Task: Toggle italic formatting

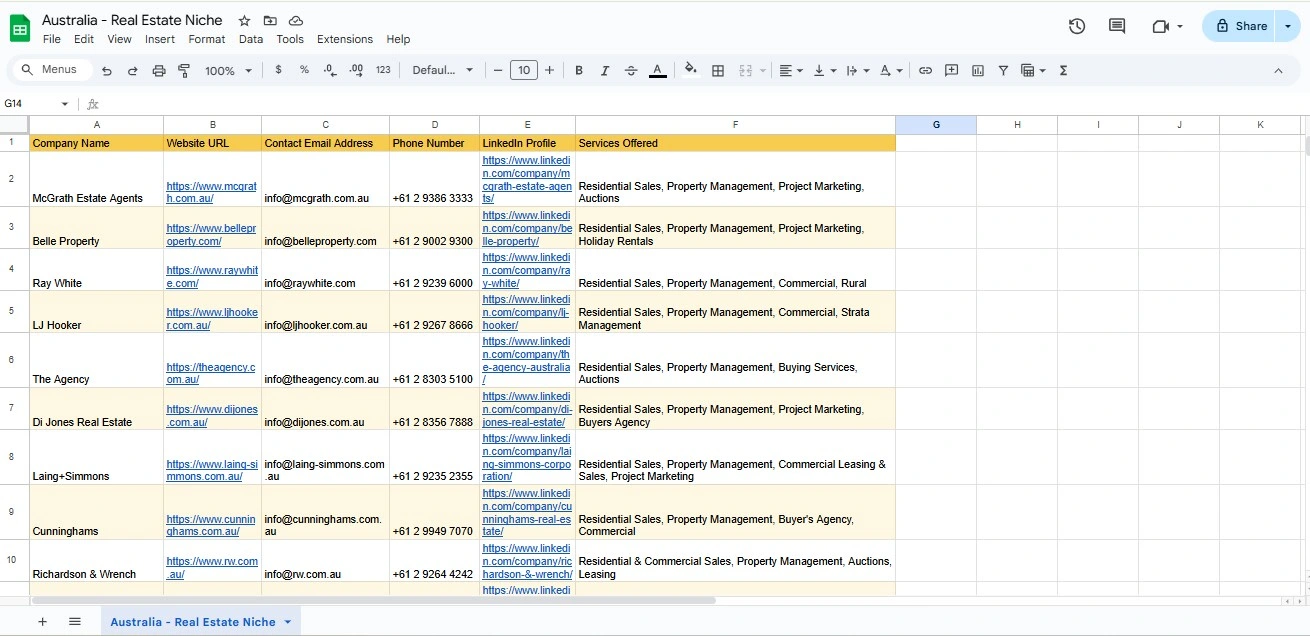Action: tap(605, 70)
